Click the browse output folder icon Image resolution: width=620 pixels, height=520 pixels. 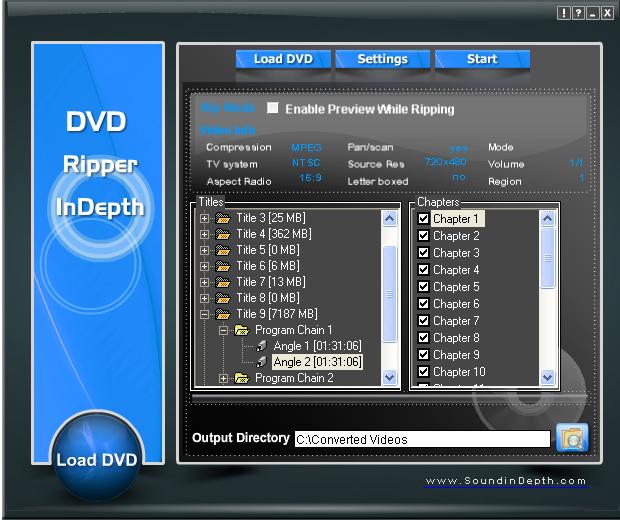click(x=572, y=437)
